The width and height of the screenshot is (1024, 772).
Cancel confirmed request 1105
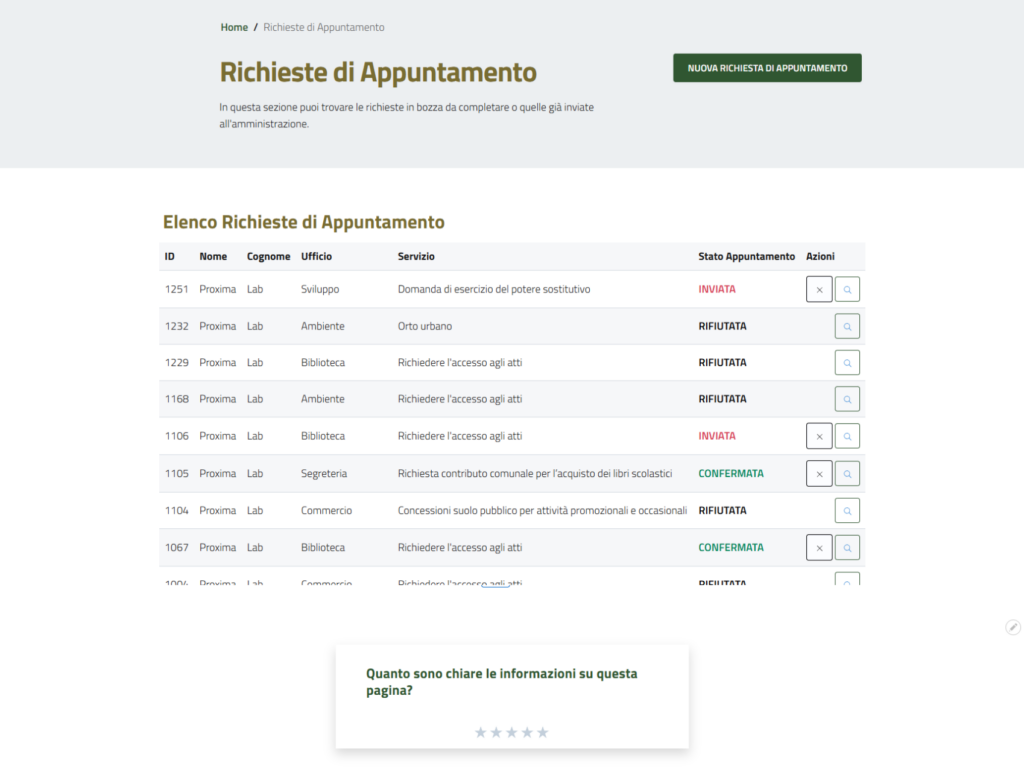pos(819,474)
